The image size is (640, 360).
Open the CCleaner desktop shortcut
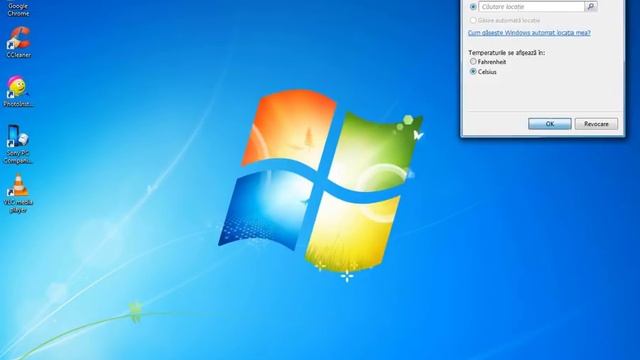(18, 42)
